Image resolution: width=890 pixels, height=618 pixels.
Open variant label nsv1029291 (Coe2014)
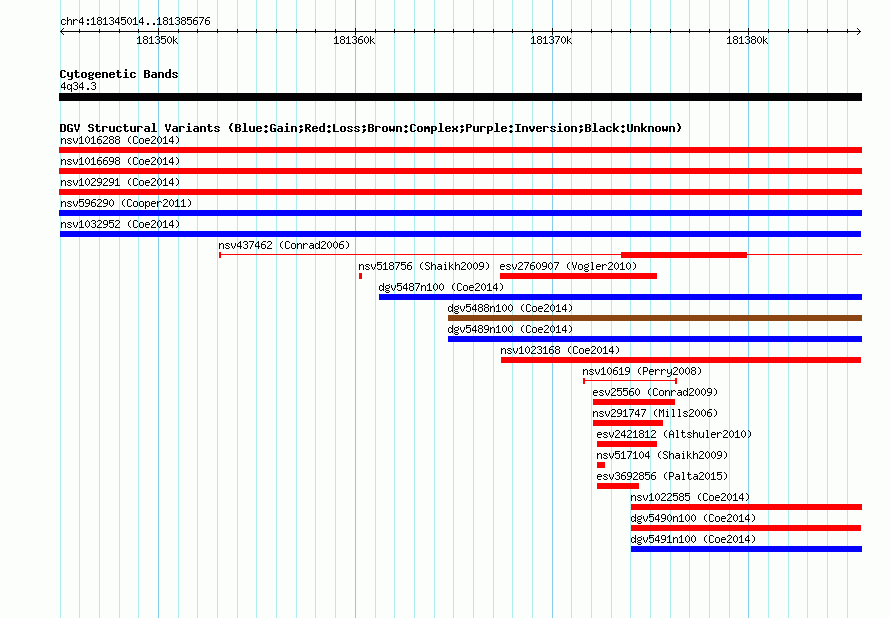[120, 182]
